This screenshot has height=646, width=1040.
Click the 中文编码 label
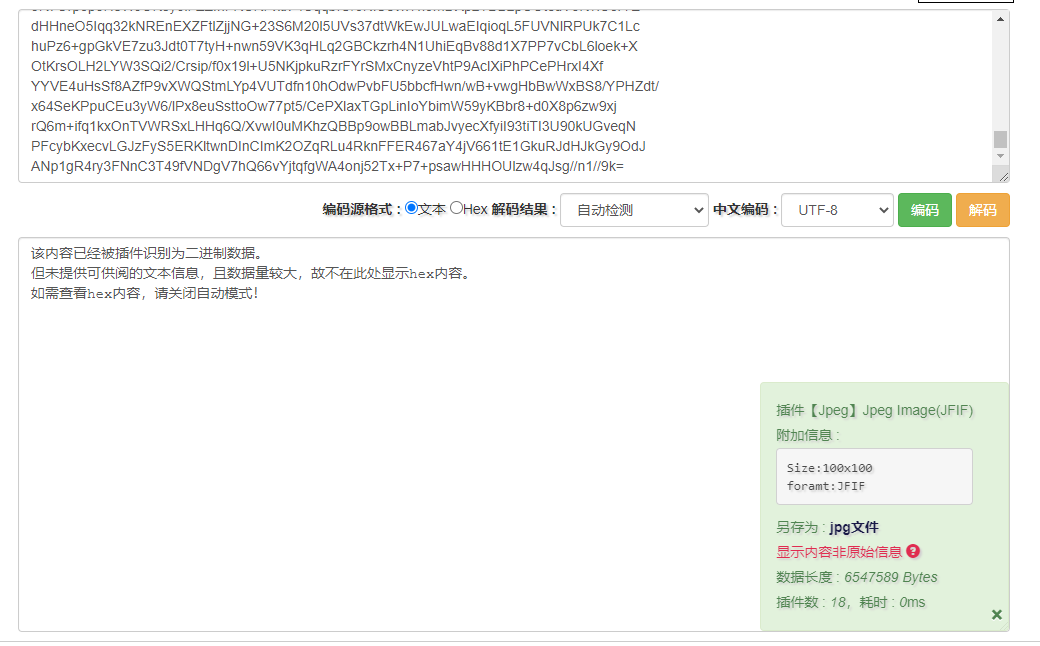tap(745, 210)
